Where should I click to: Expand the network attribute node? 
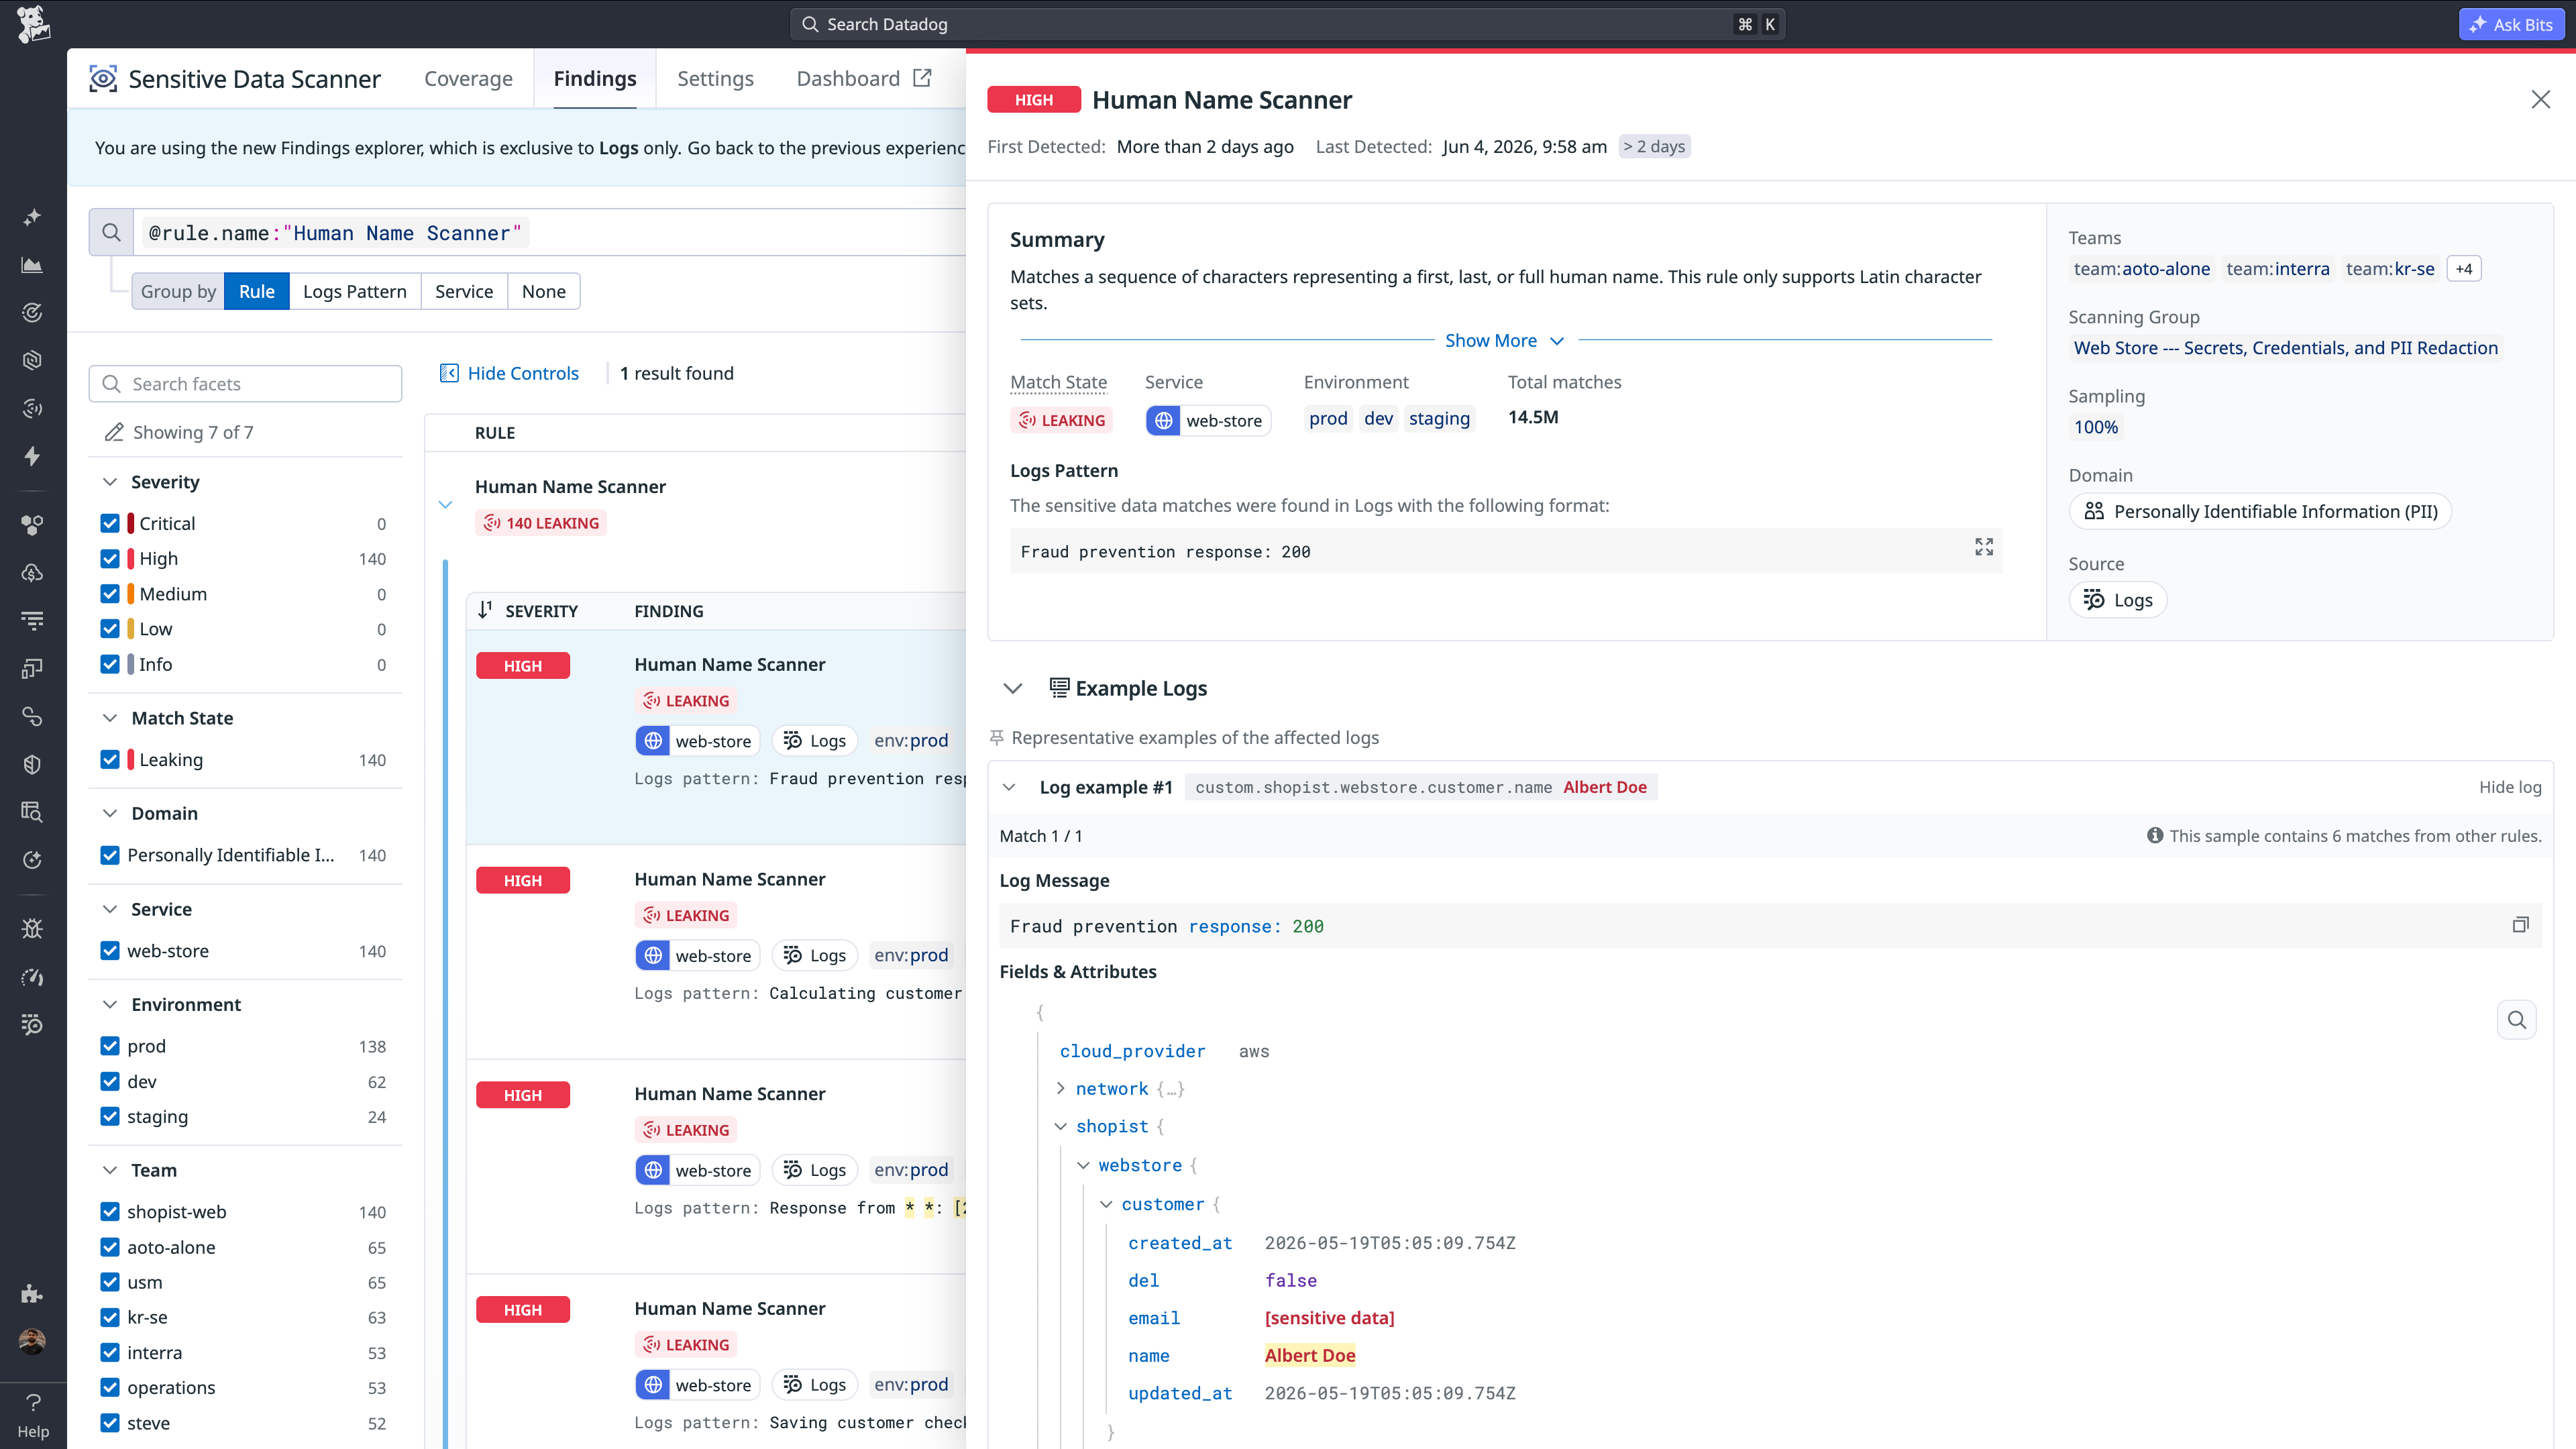1061,1088
